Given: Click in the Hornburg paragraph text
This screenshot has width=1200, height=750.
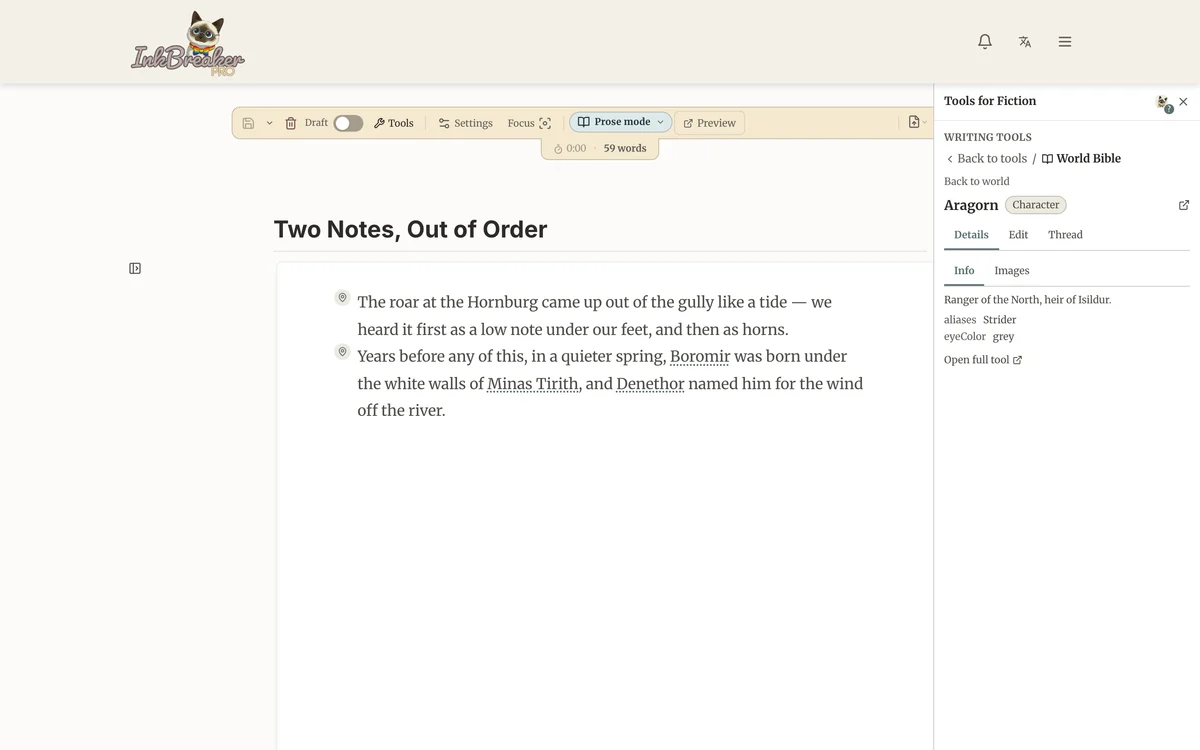Looking at the screenshot, I should click(595, 316).
